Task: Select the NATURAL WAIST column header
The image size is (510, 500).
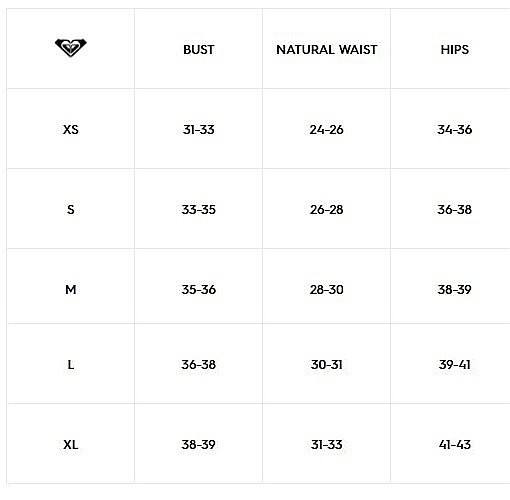Action: 327,50
